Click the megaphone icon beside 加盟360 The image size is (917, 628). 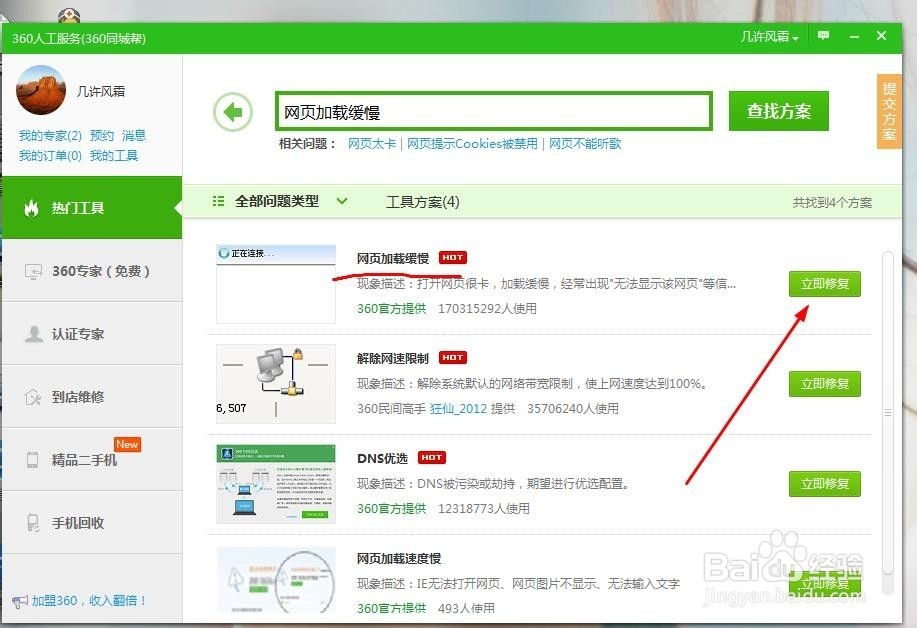[x=20, y=601]
